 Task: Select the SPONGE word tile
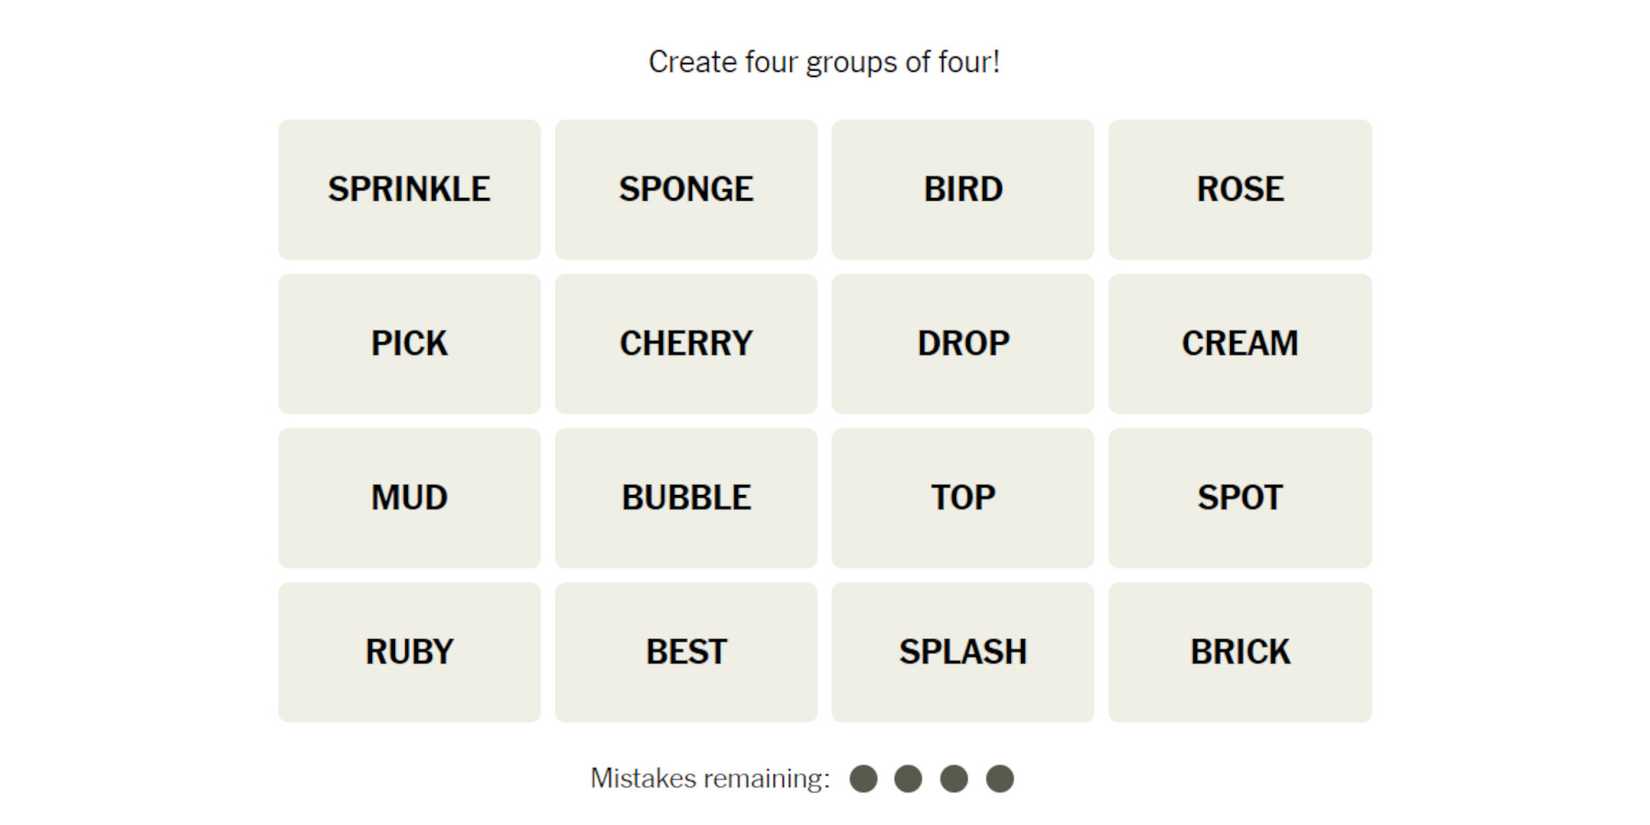point(686,190)
